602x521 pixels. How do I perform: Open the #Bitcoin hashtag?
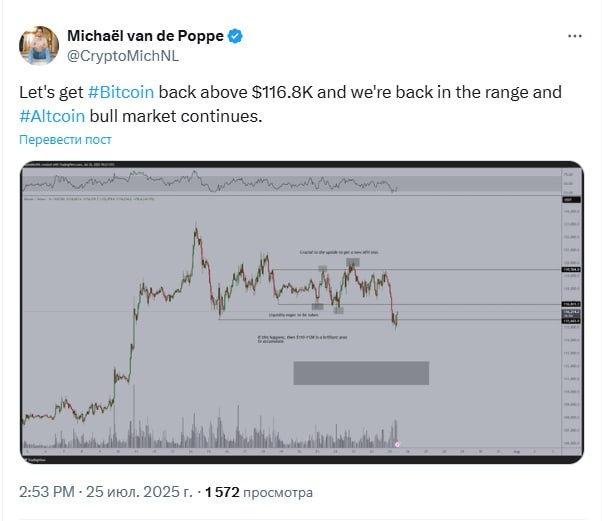[120, 92]
